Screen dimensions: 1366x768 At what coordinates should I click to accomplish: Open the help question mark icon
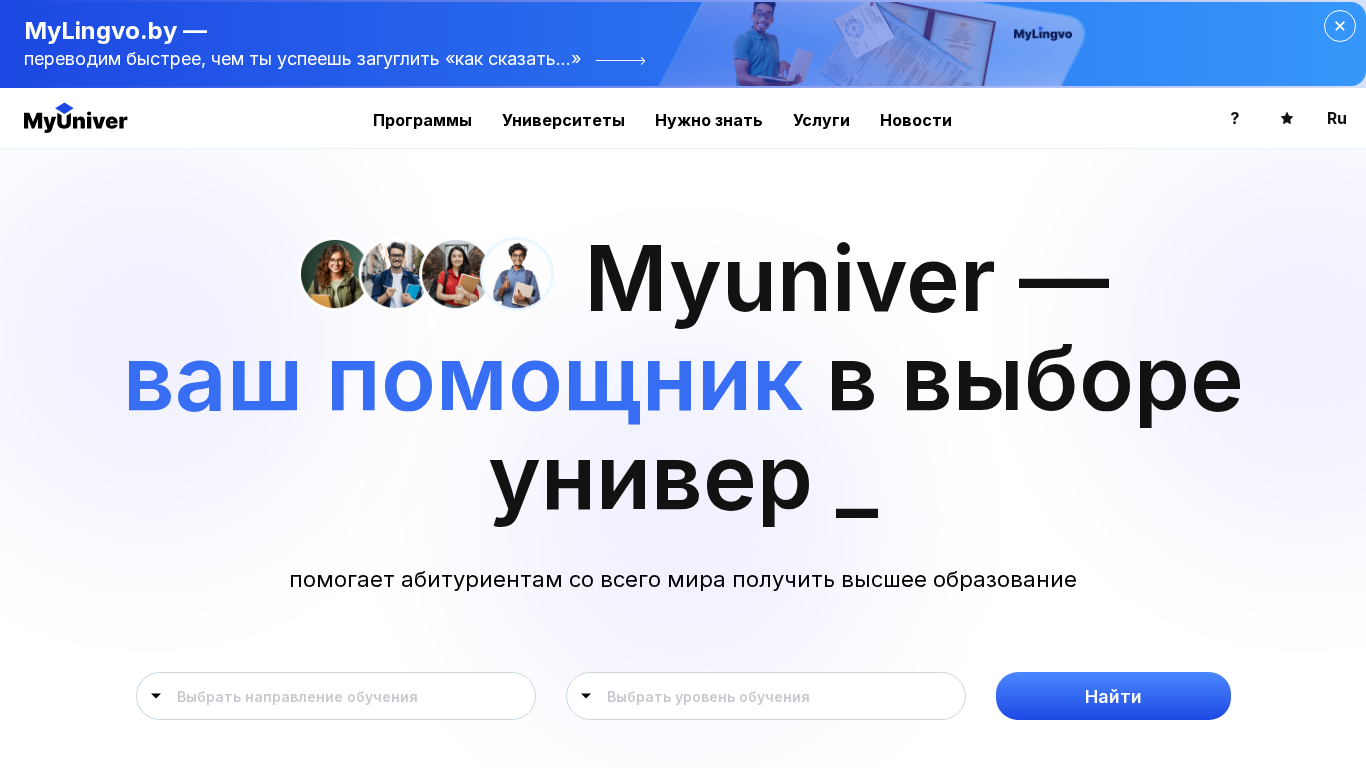pyautogui.click(x=1235, y=118)
